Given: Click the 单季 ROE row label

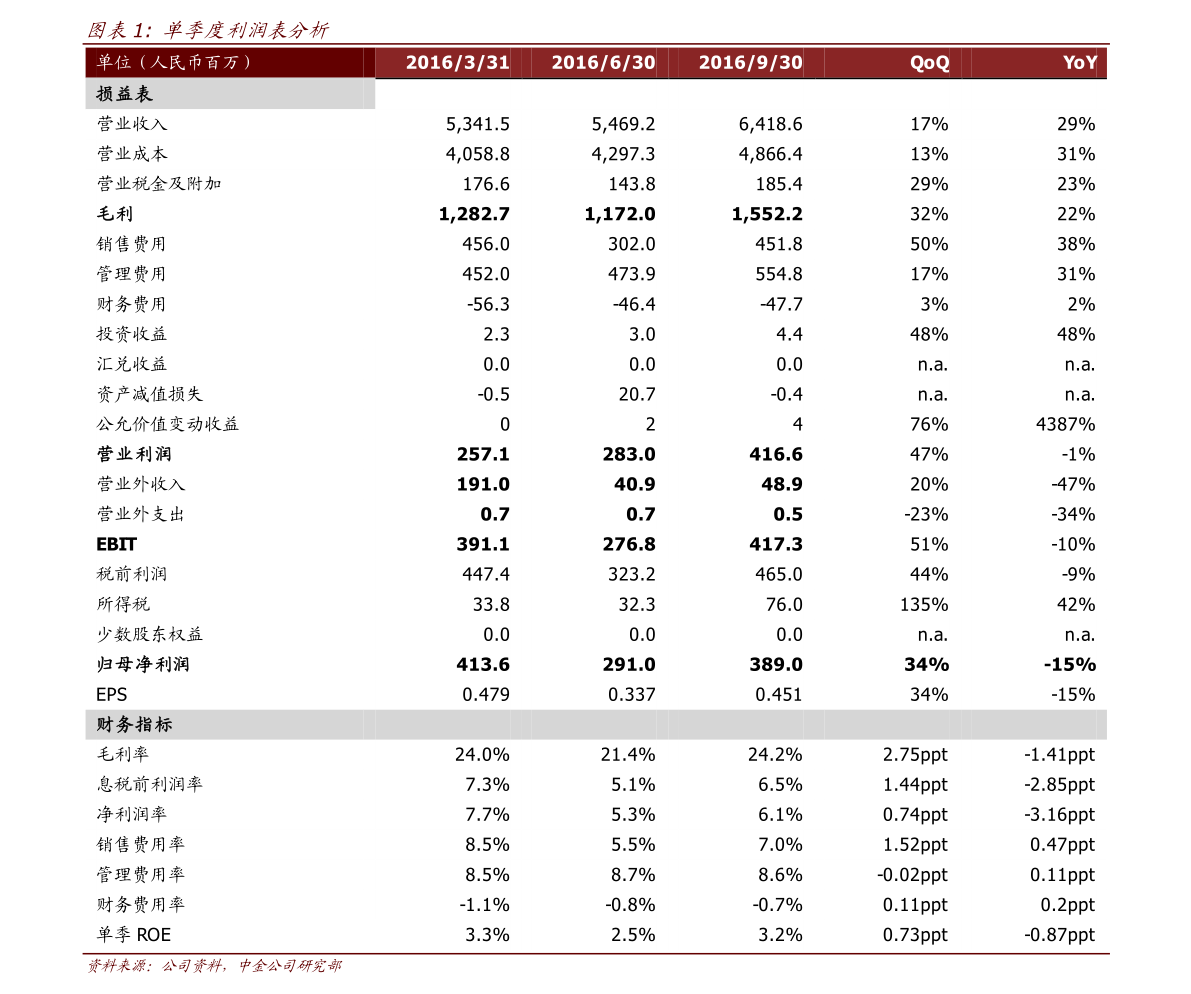Looking at the screenshot, I should coord(134,935).
